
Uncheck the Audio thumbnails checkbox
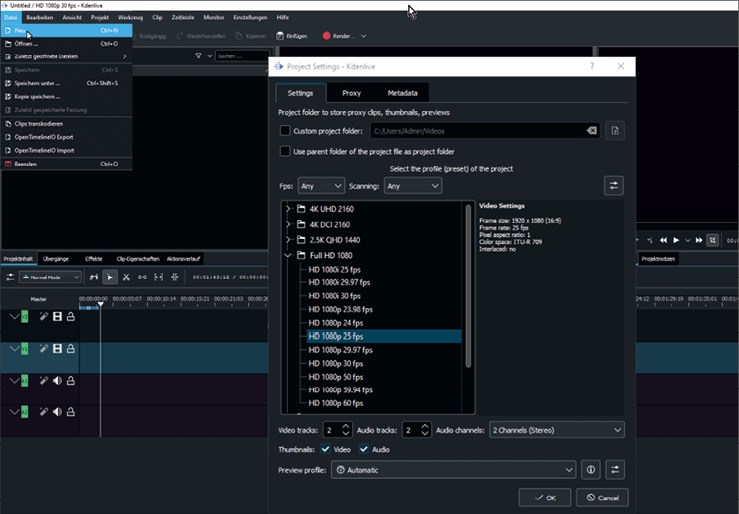point(365,449)
